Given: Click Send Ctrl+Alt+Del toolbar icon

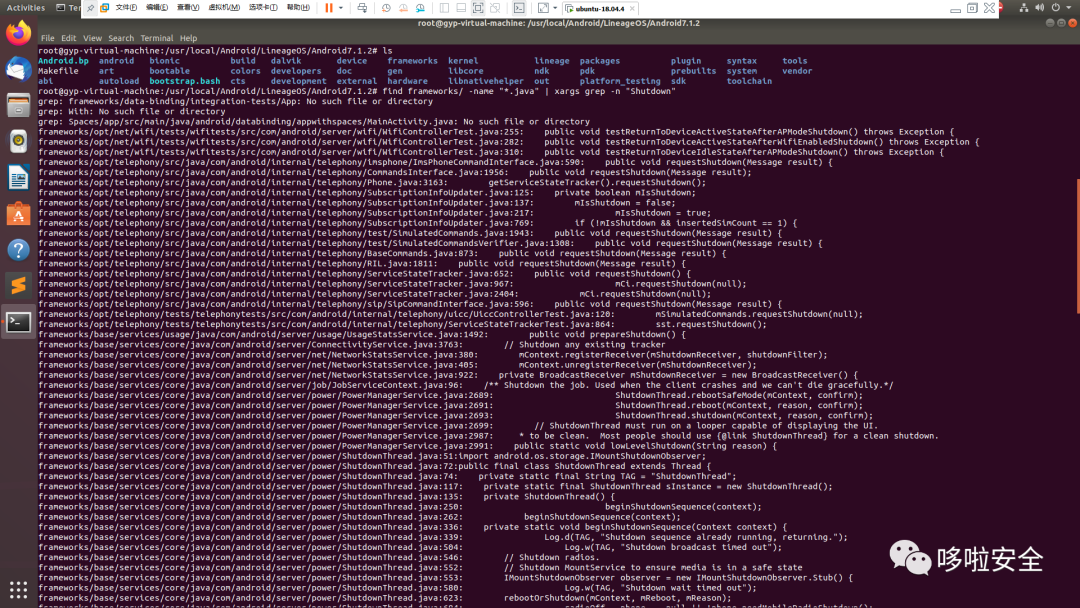Looking at the screenshot, I should point(362,8).
